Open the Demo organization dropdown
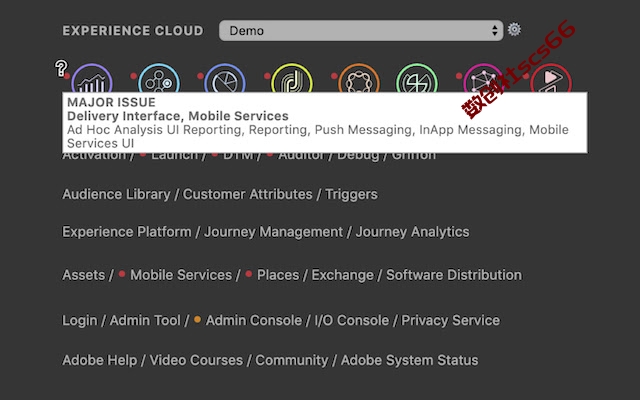 click(x=361, y=31)
